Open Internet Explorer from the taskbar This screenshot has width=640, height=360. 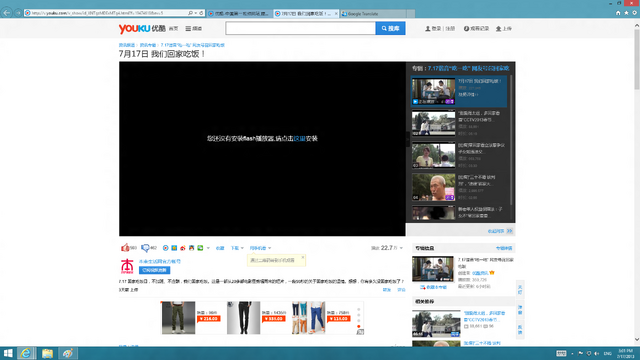click(x=26, y=353)
